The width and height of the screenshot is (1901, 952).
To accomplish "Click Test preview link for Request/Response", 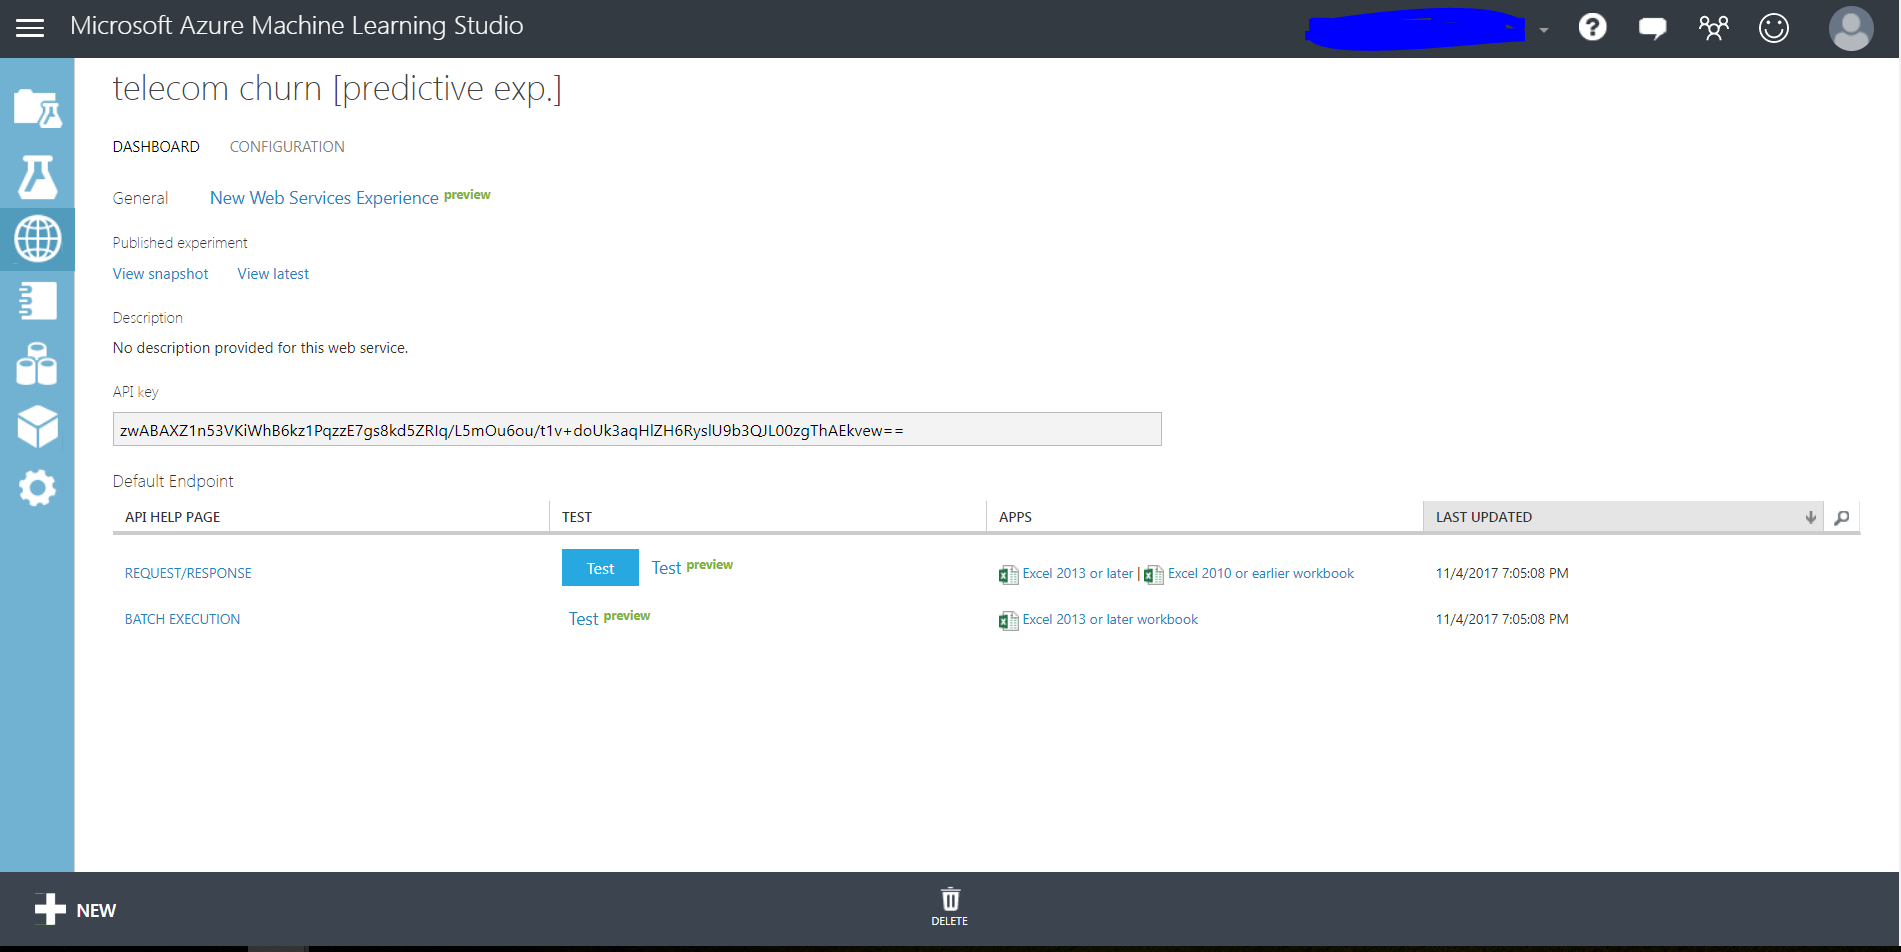I will (x=692, y=567).
